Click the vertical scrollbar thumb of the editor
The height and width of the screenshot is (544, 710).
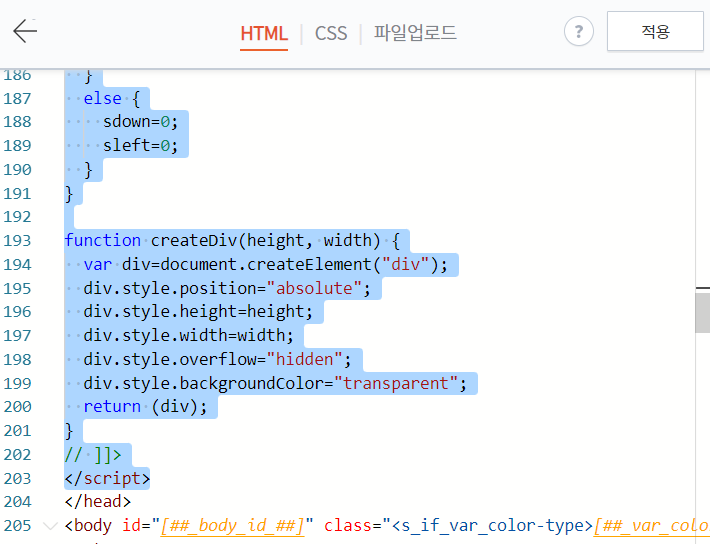pyautogui.click(x=702, y=313)
